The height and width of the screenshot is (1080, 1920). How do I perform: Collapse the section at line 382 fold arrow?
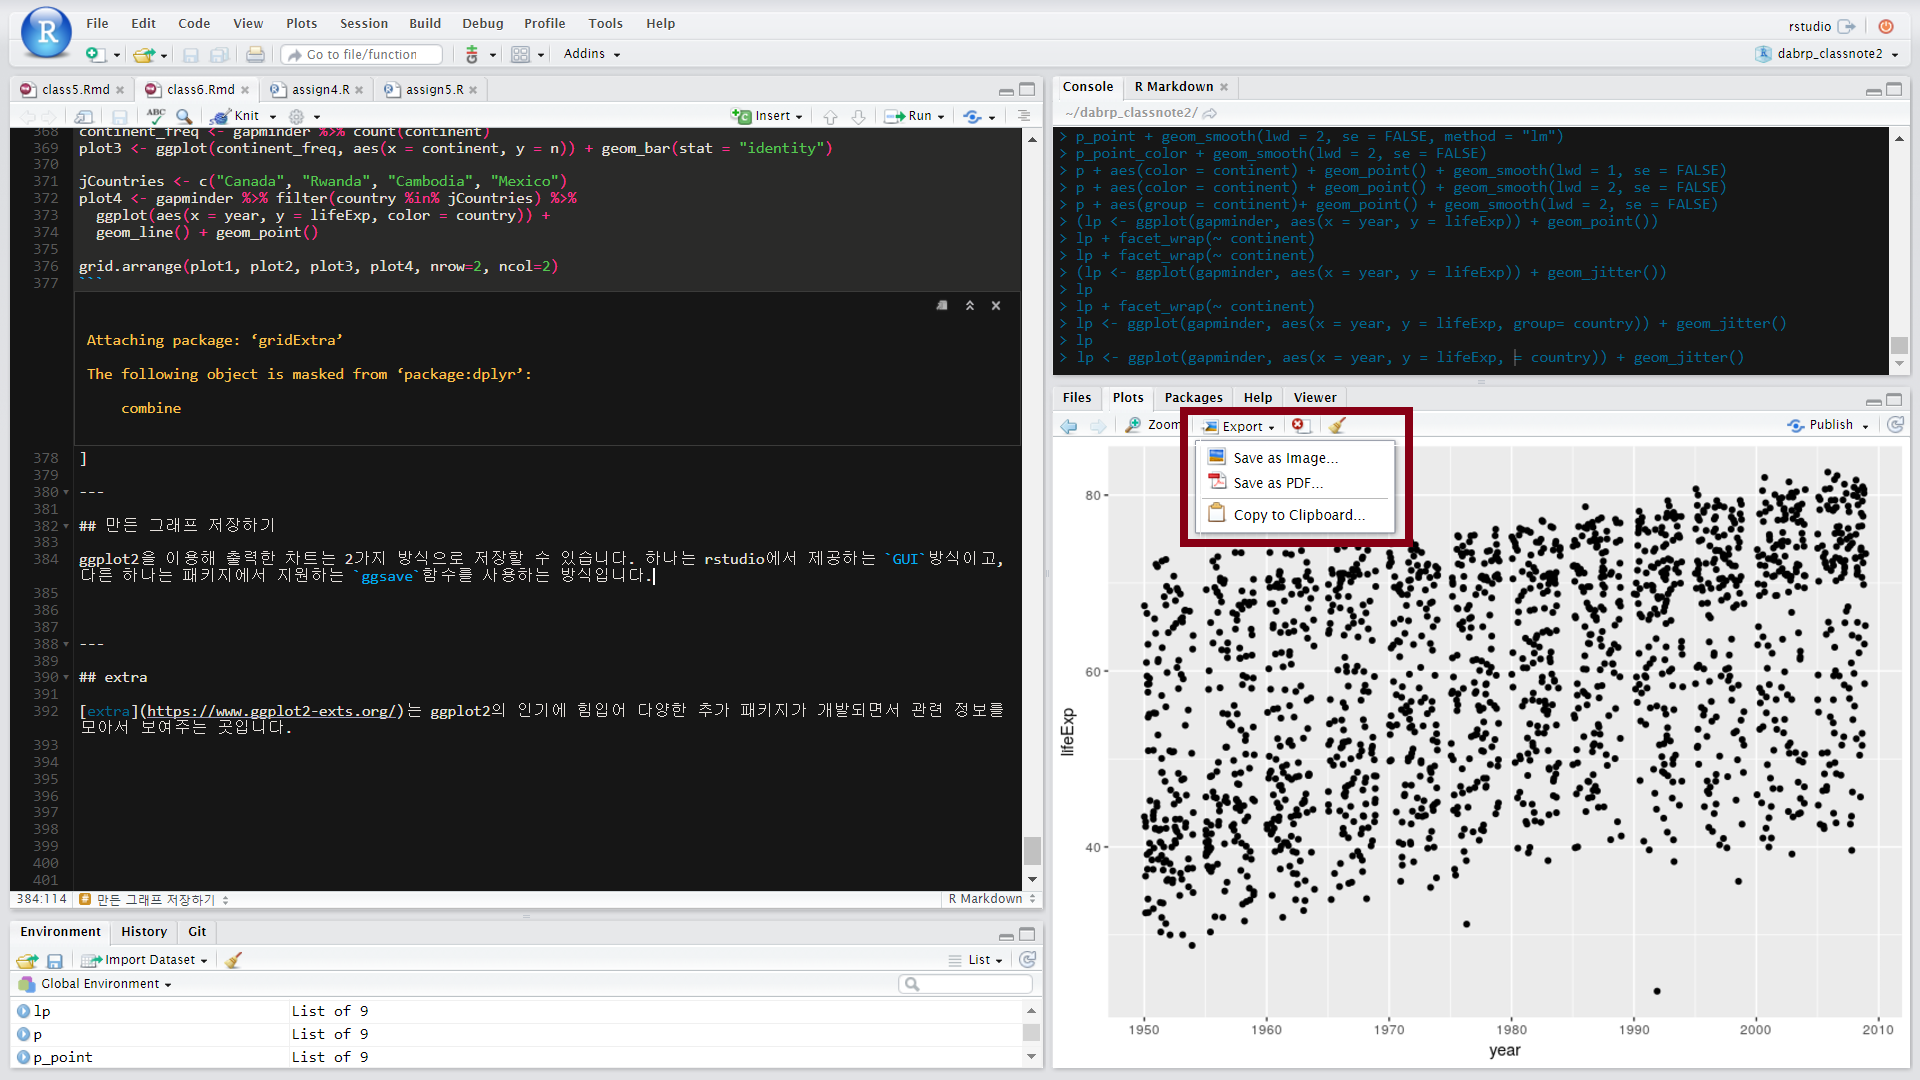point(66,526)
